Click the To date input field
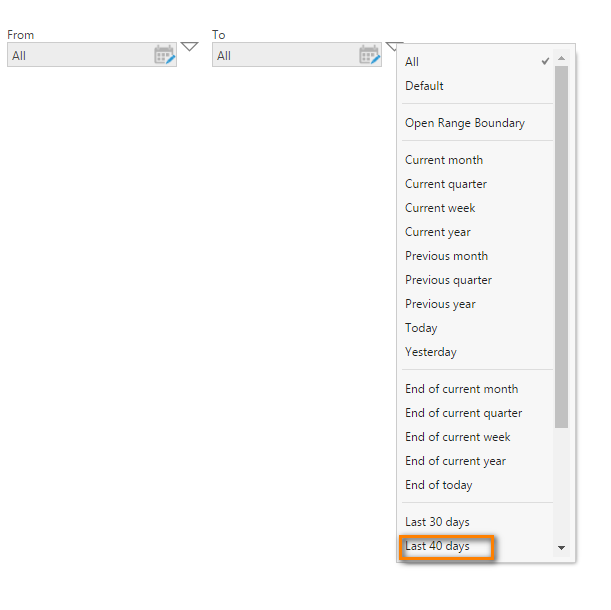 [x=285, y=55]
